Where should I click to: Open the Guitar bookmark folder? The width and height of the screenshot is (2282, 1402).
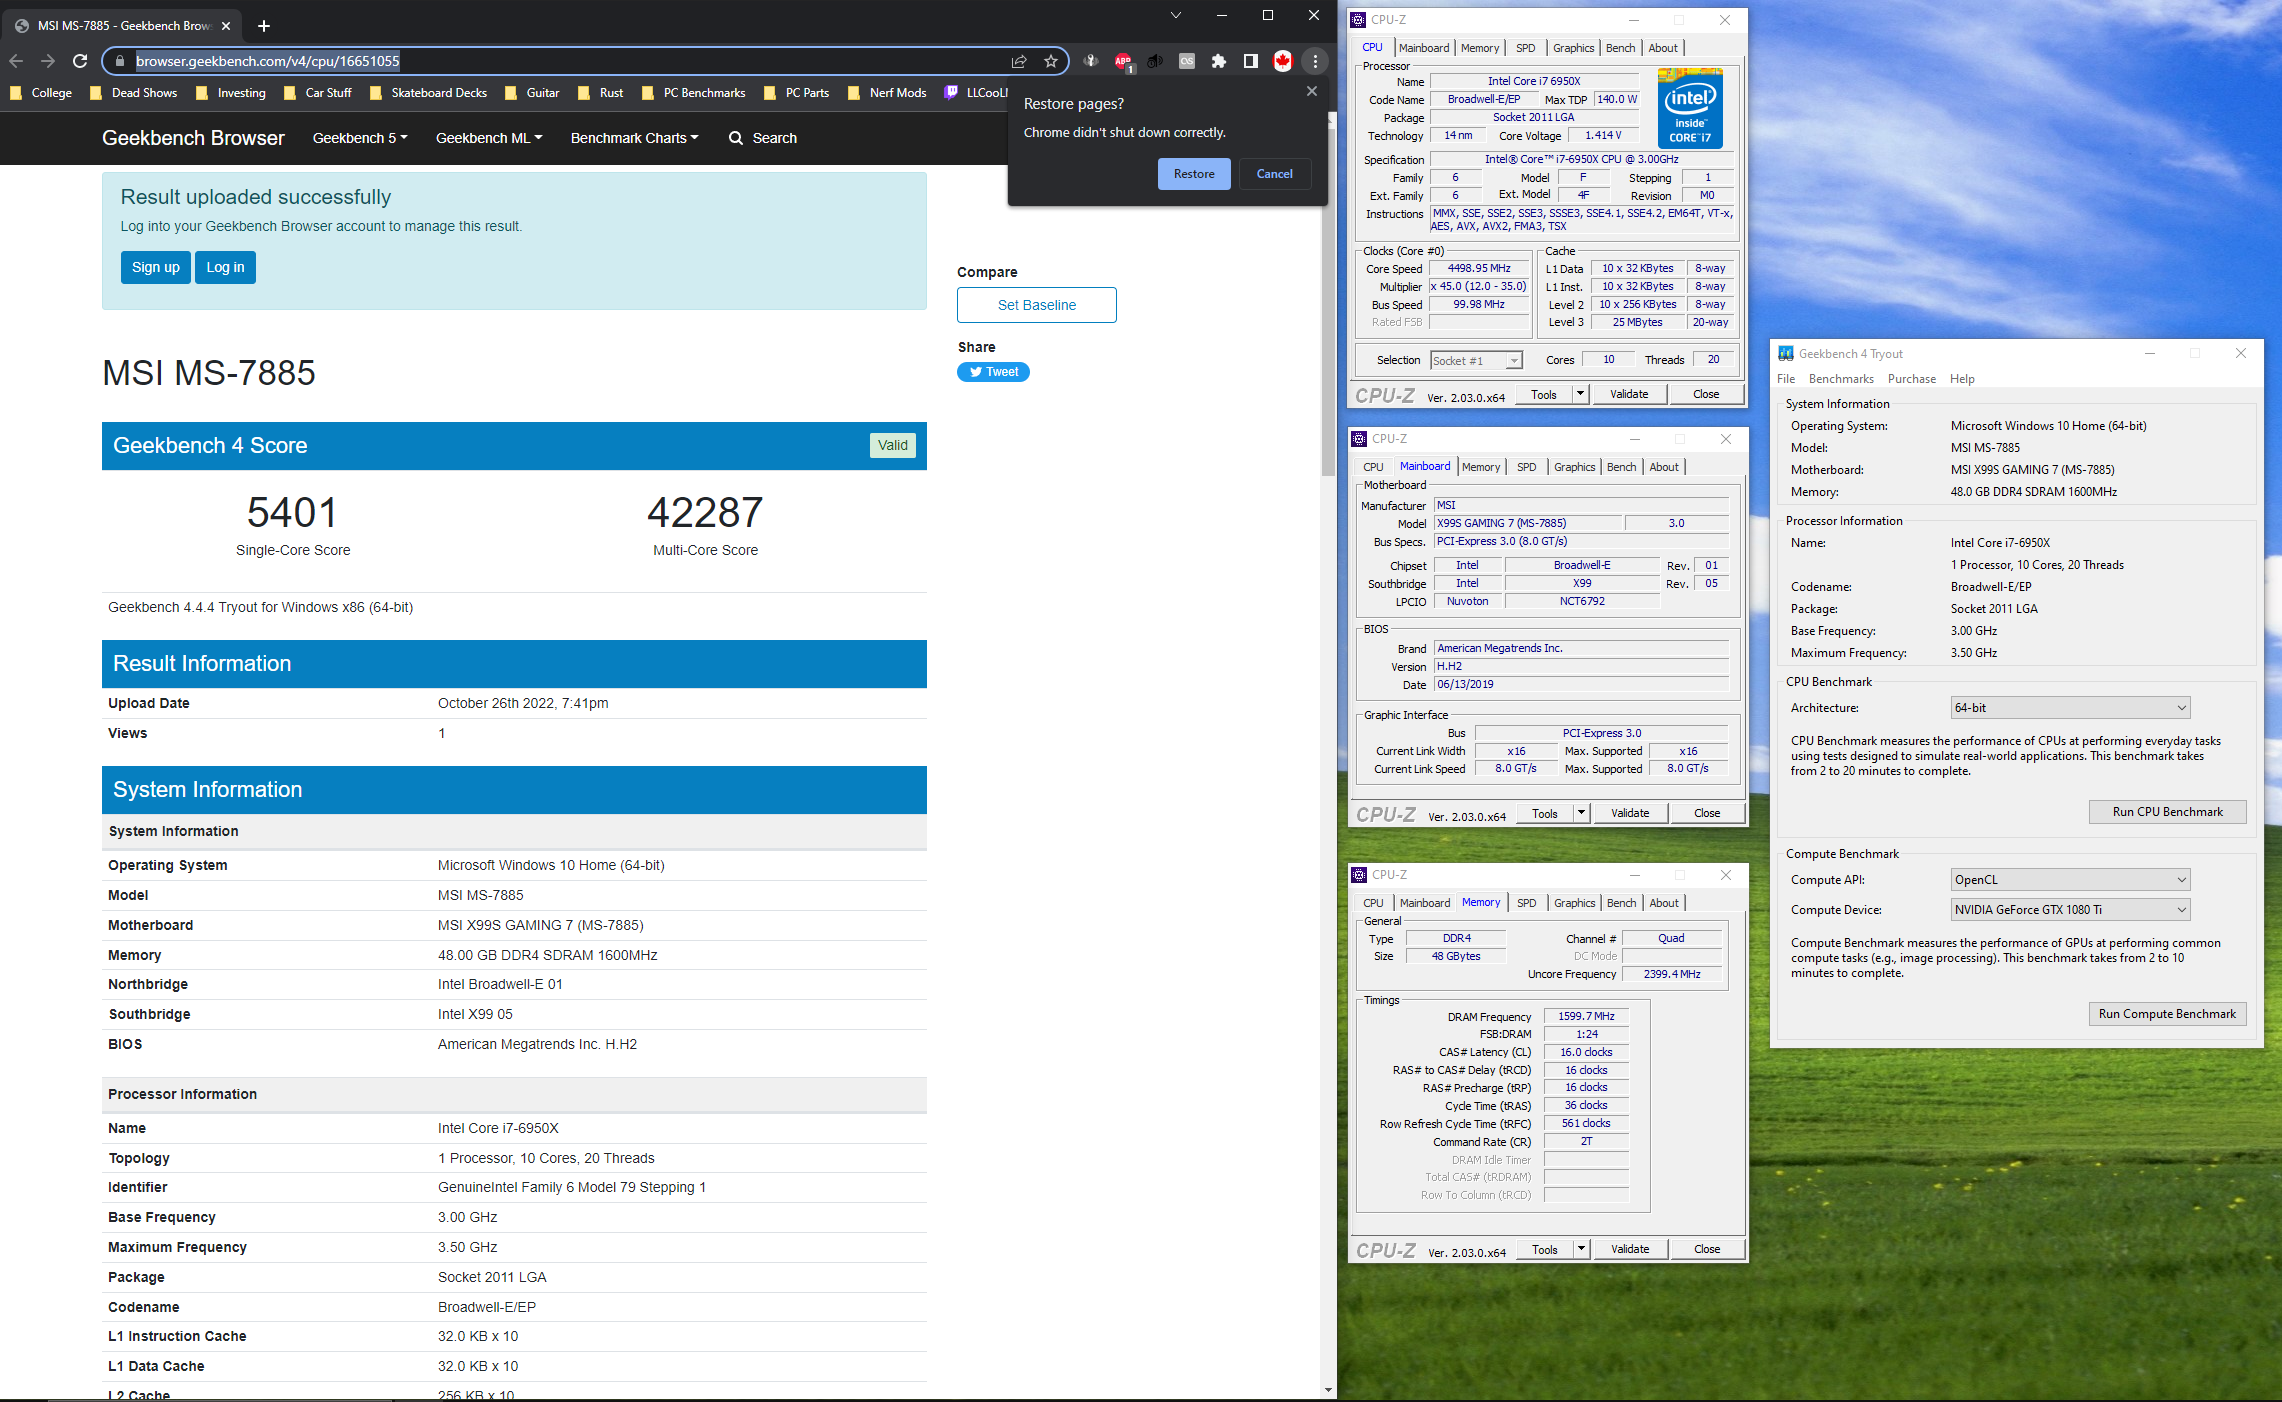[532, 93]
